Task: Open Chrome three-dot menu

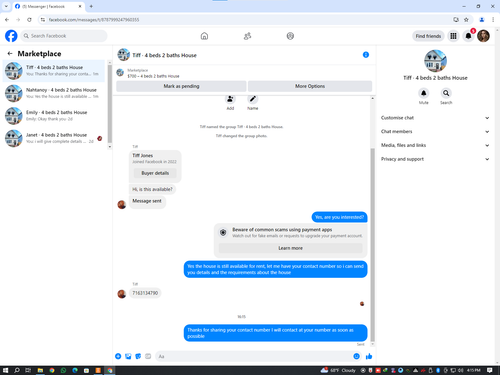Action: (x=493, y=20)
